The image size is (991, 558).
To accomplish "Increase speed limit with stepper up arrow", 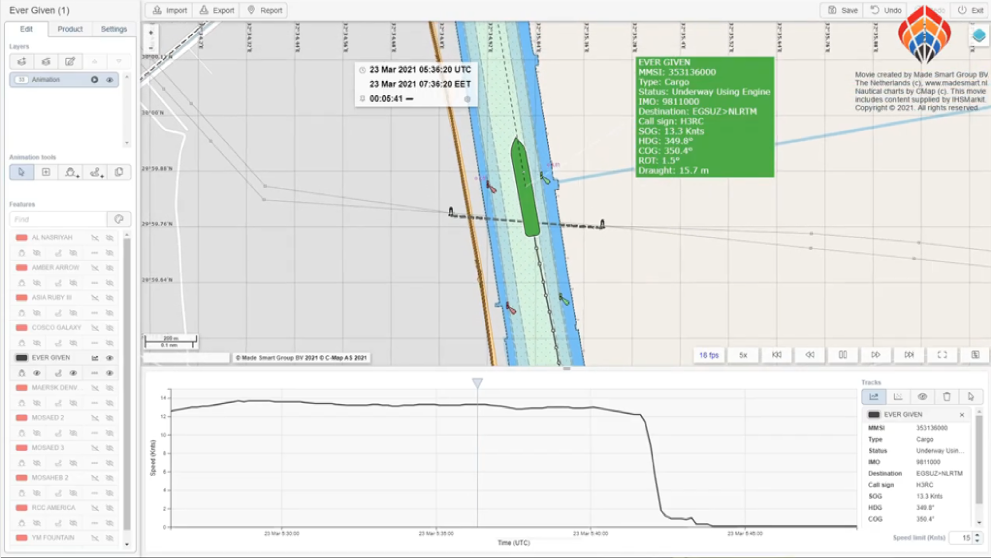I will click(978, 535).
